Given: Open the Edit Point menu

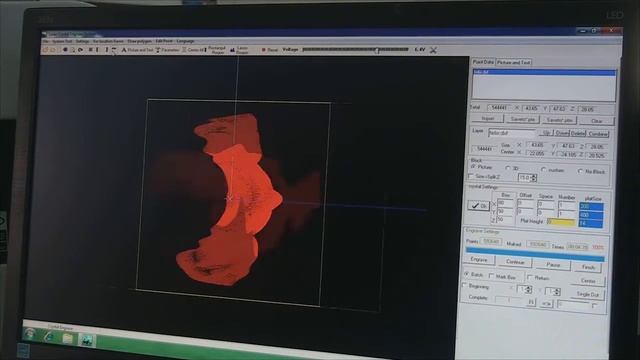Looking at the screenshot, I should pos(164,41).
